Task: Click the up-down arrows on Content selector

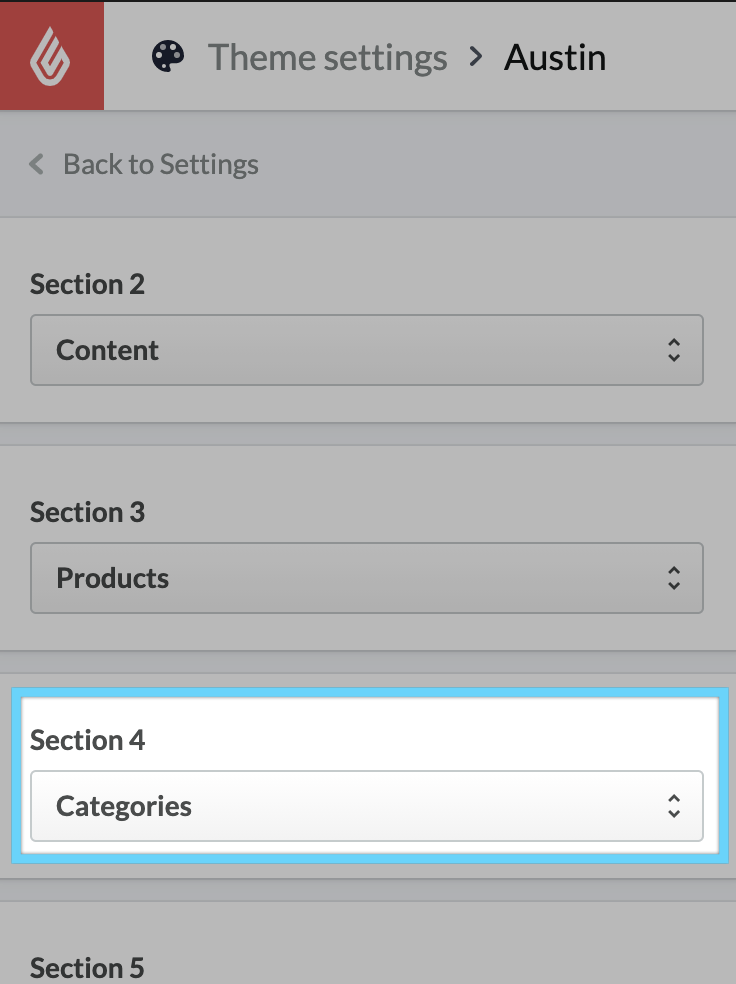Action: (673, 350)
